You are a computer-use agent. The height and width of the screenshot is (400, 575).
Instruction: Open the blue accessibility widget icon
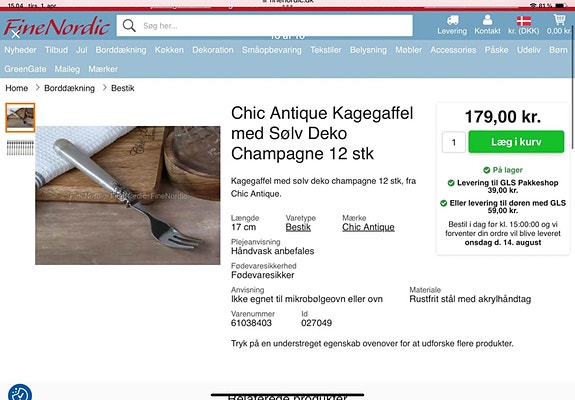pyautogui.click(x=20, y=392)
